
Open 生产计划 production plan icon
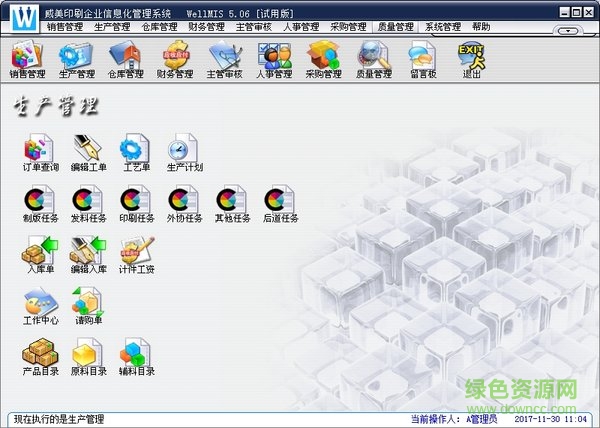[x=184, y=152]
